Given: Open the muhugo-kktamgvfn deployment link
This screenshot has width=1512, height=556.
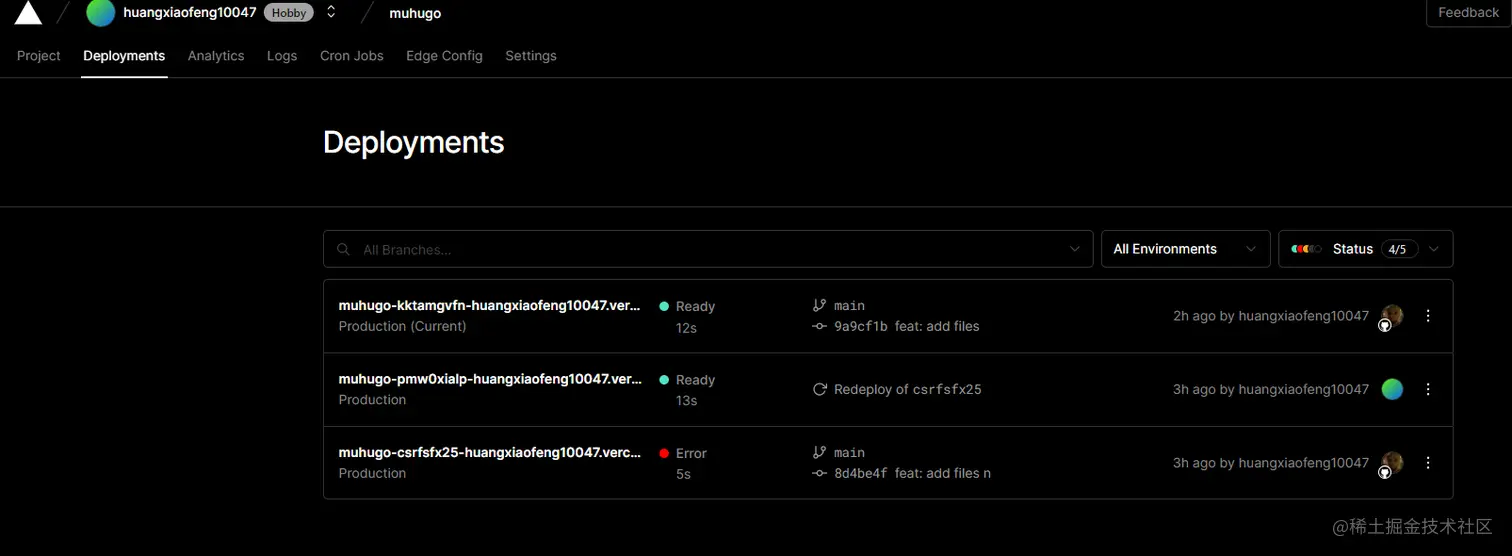Looking at the screenshot, I should pos(490,306).
